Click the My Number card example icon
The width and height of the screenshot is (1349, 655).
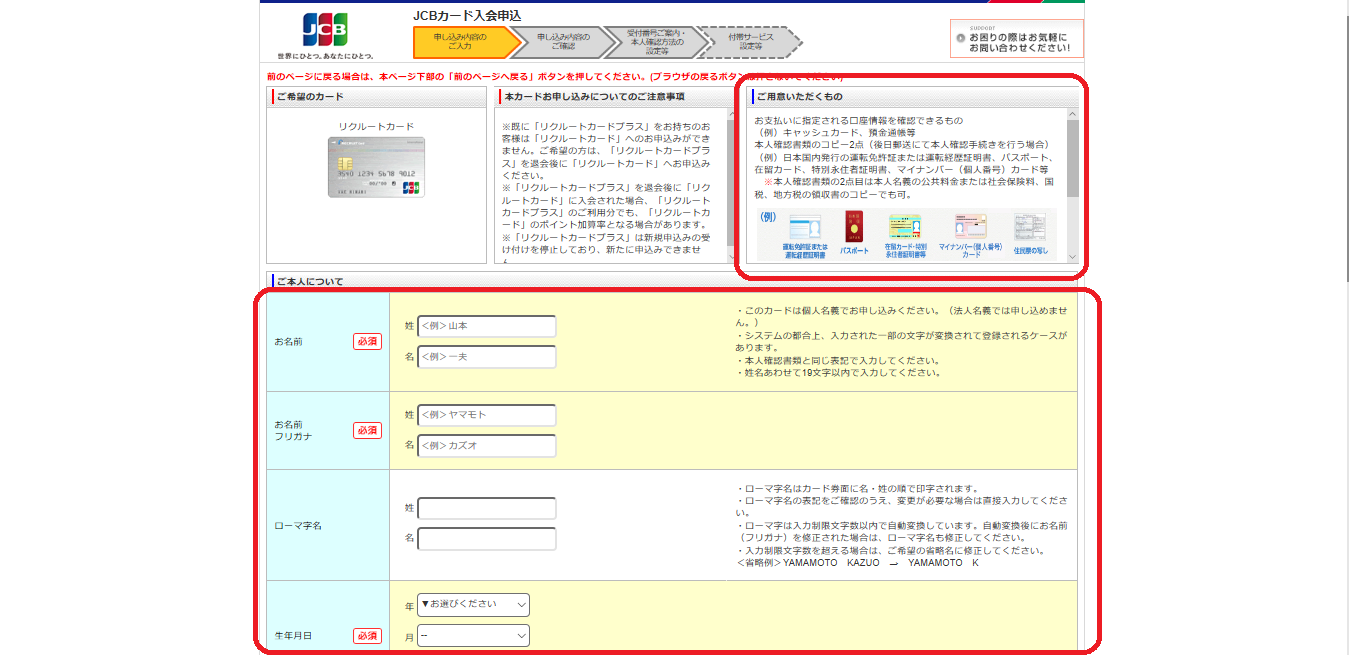969,225
